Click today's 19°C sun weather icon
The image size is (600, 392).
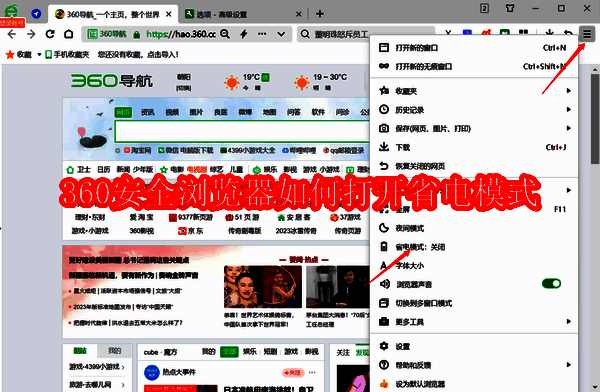[x=232, y=83]
